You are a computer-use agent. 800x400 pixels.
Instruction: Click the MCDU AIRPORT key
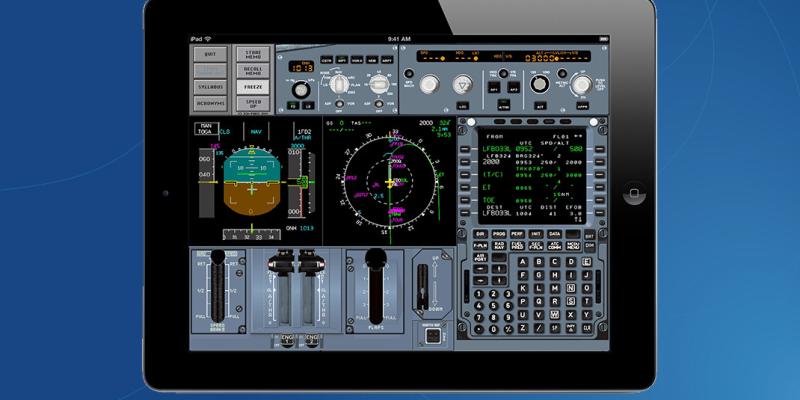[481, 257]
